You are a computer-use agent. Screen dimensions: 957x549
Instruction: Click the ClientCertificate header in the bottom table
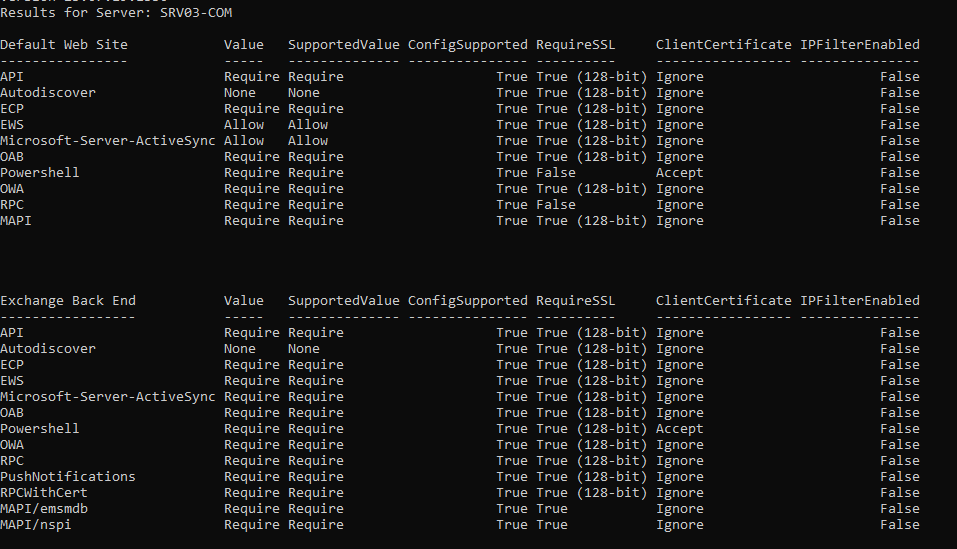(723, 301)
